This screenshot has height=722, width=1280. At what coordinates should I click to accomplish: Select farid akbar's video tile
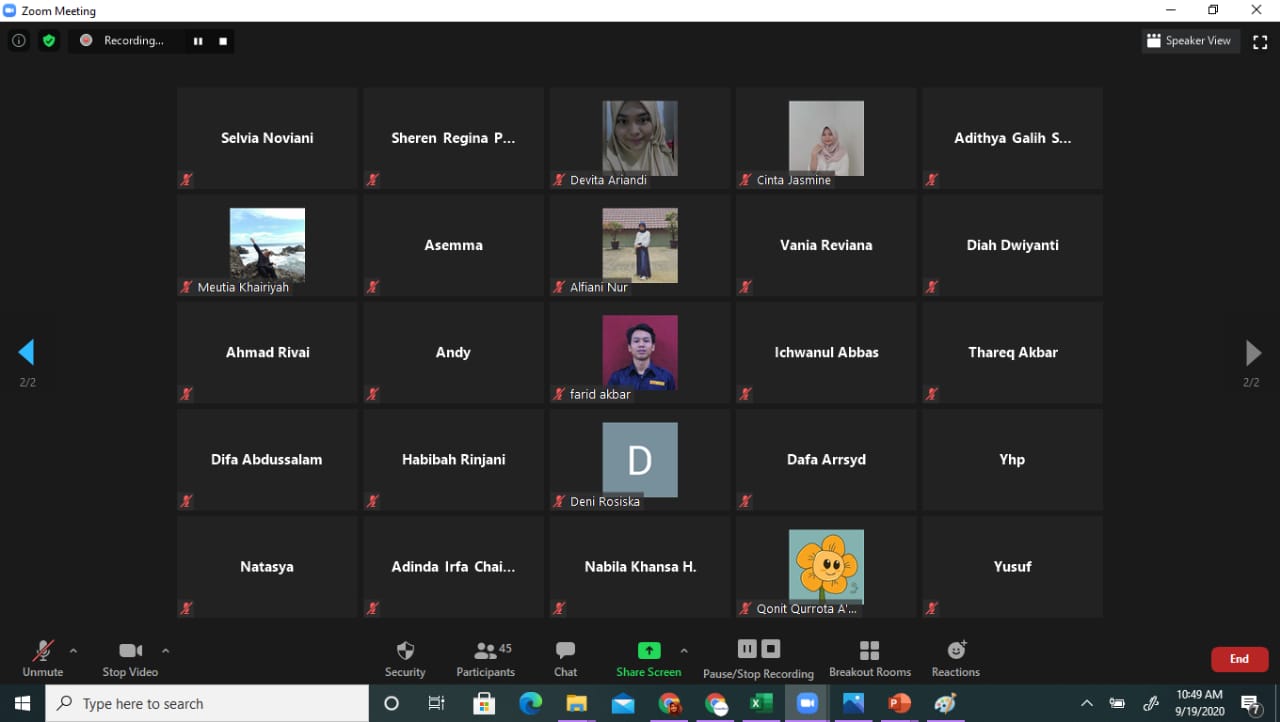(640, 353)
